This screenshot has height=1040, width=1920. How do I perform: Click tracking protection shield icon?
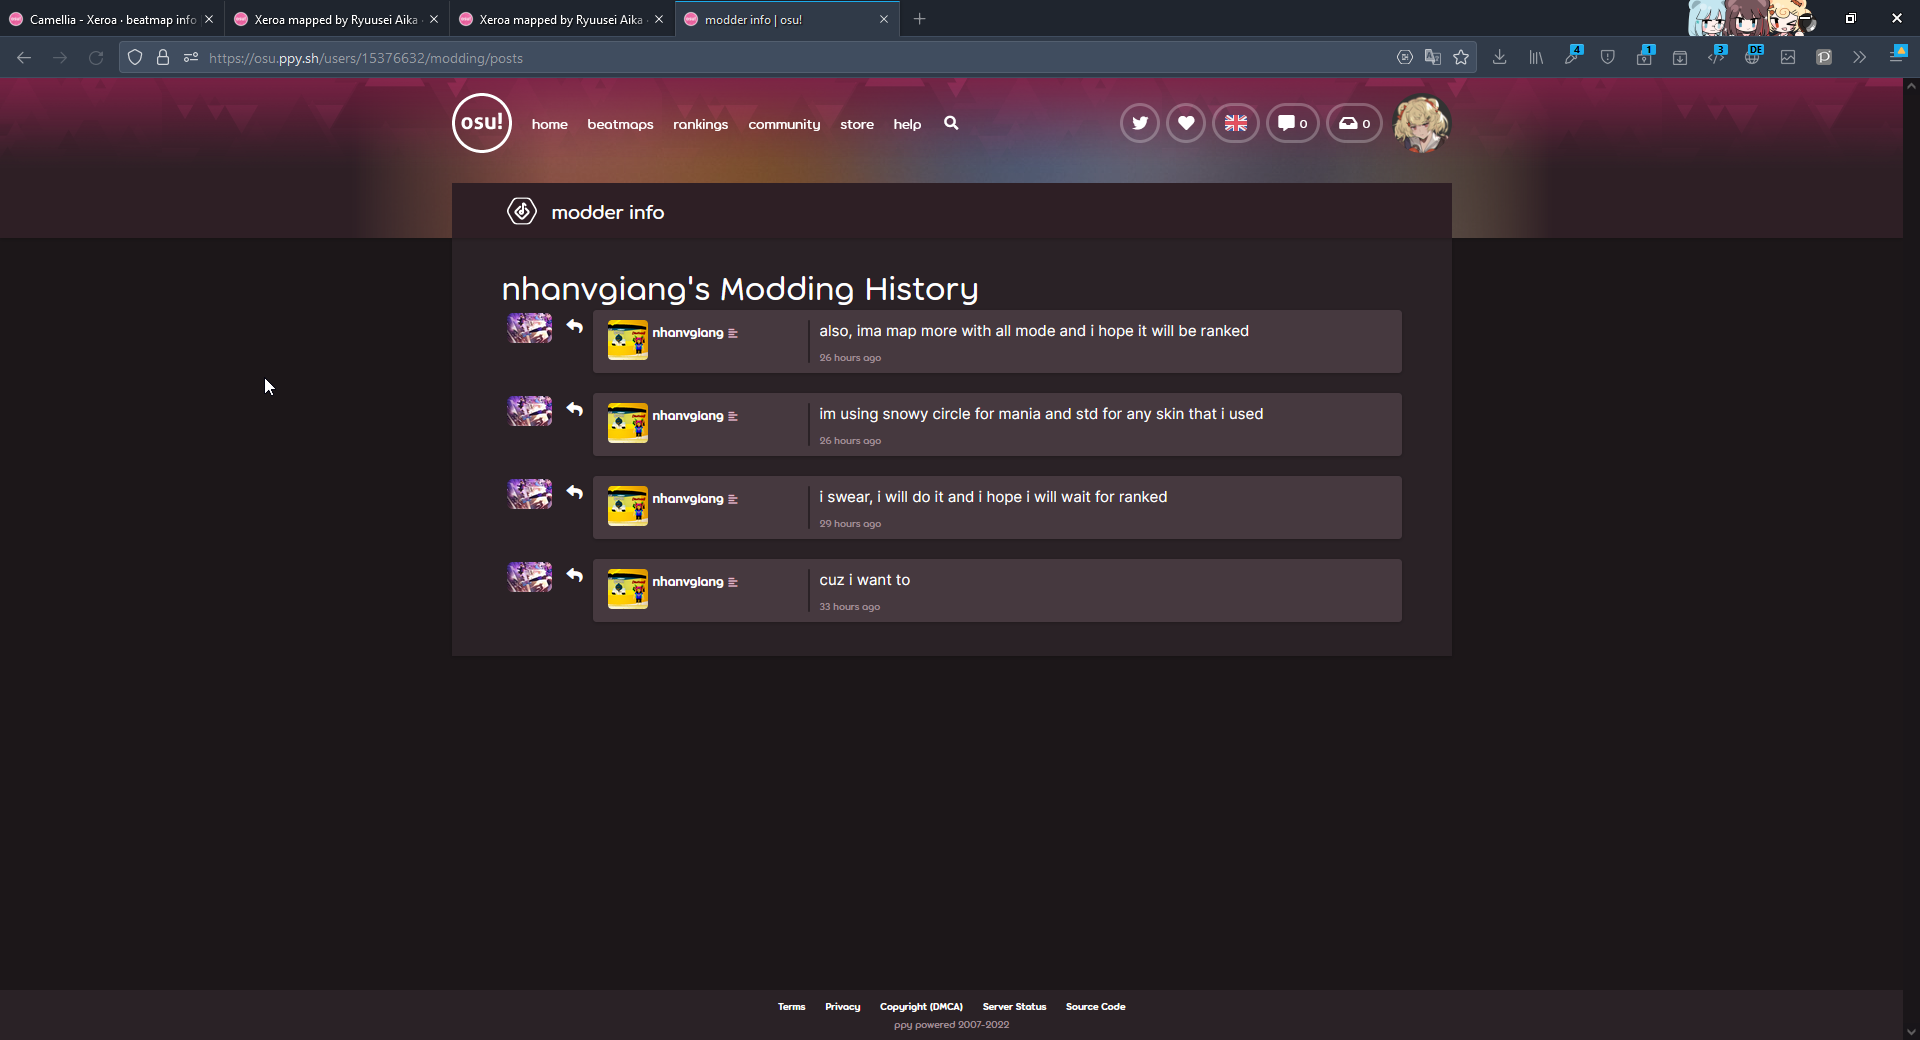tap(135, 58)
